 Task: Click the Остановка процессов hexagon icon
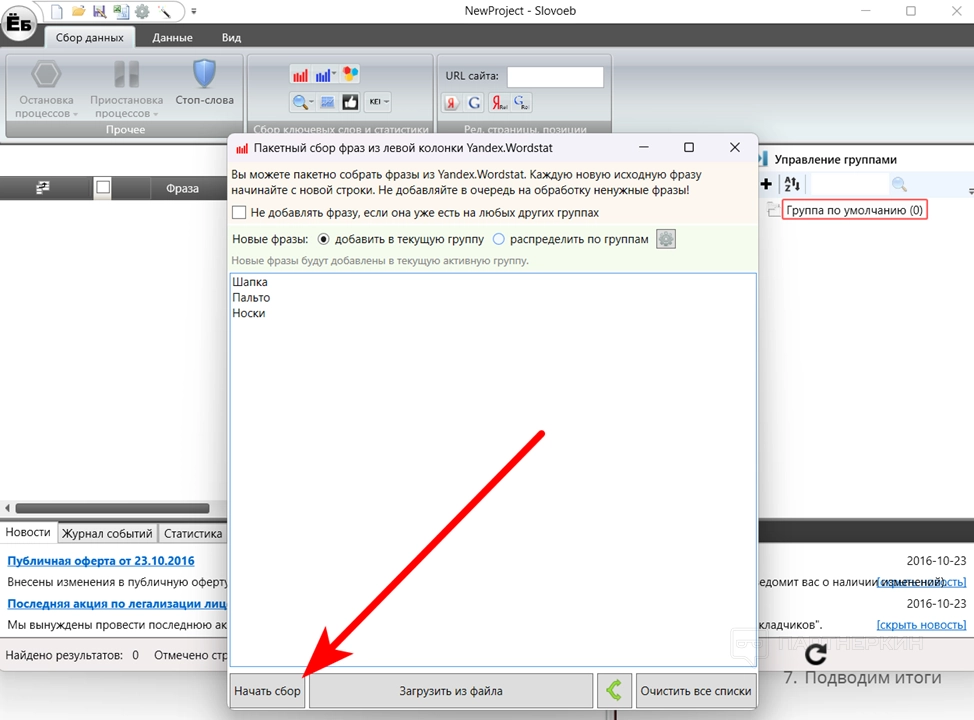coord(47,75)
